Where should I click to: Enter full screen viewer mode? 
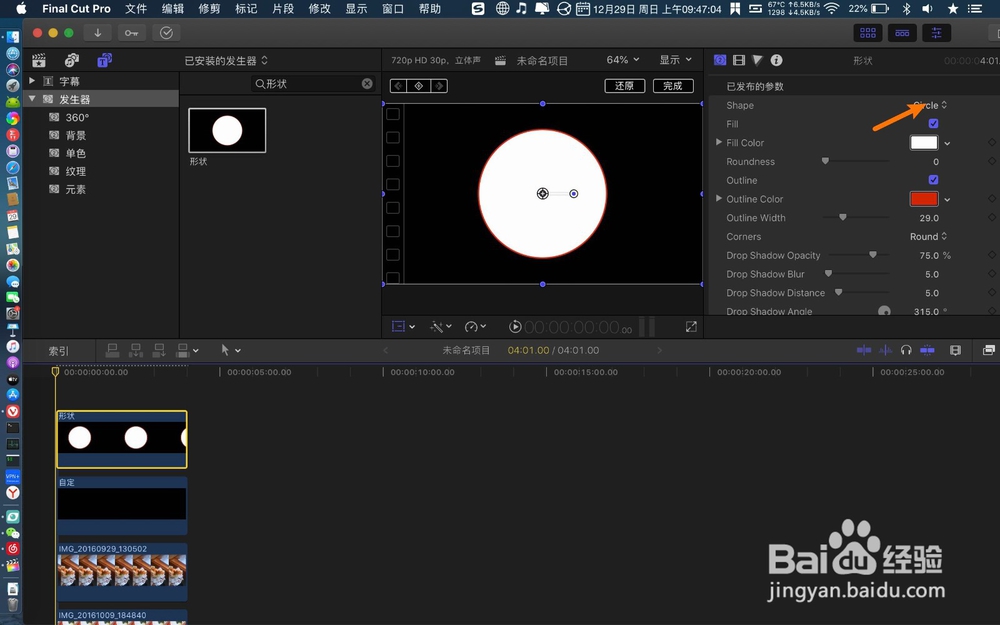(691, 327)
